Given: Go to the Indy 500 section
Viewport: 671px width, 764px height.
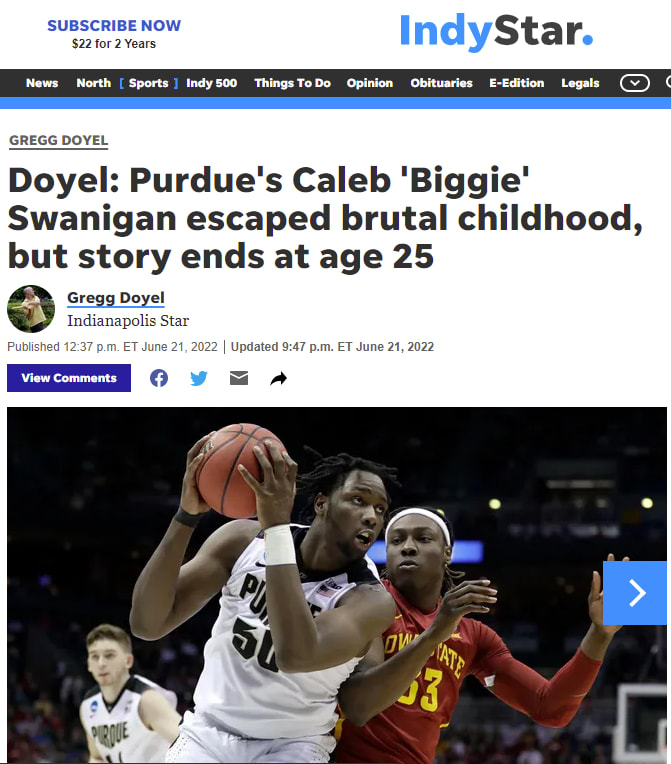Looking at the screenshot, I should click(211, 83).
